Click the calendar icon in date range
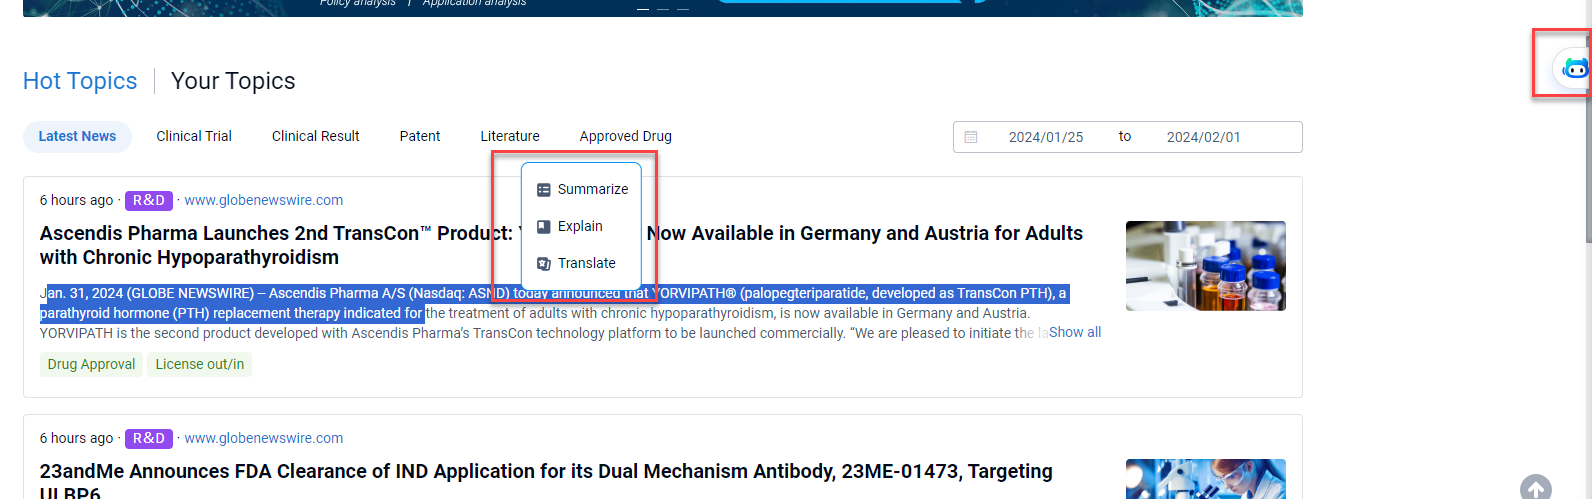This screenshot has width=1592, height=499. coord(970,137)
